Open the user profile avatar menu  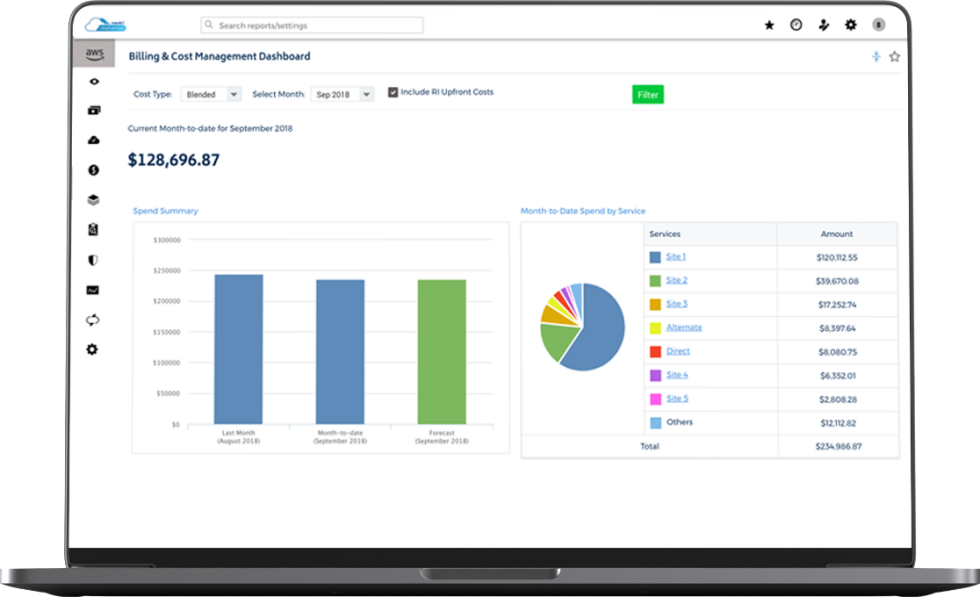(877, 25)
